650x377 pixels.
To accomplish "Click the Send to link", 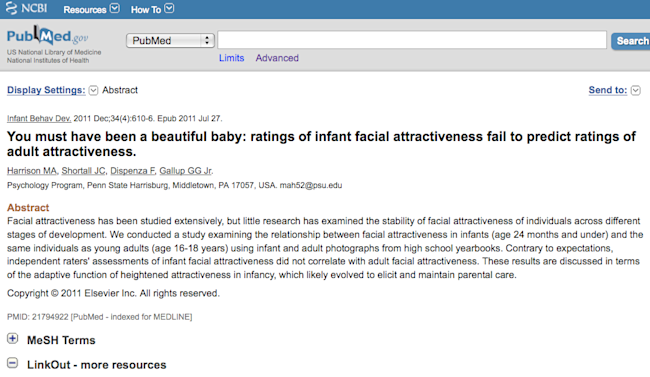I will [x=608, y=90].
